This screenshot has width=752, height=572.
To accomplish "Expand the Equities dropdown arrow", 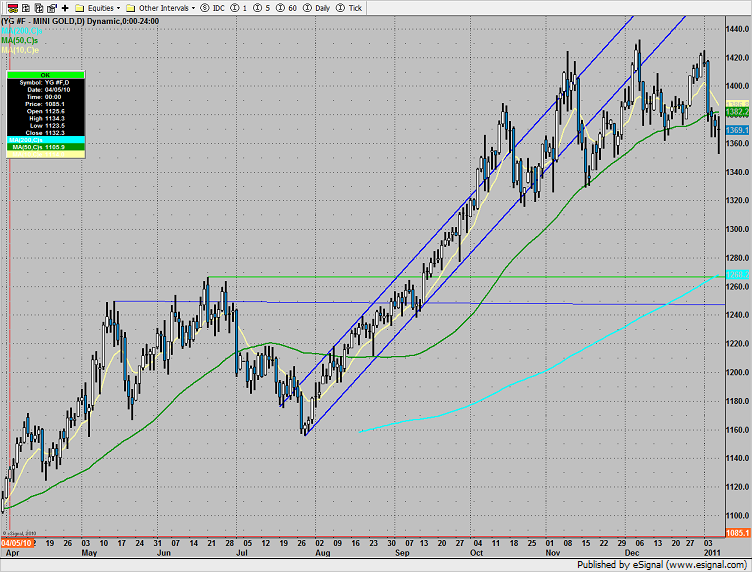I will pos(118,7).
